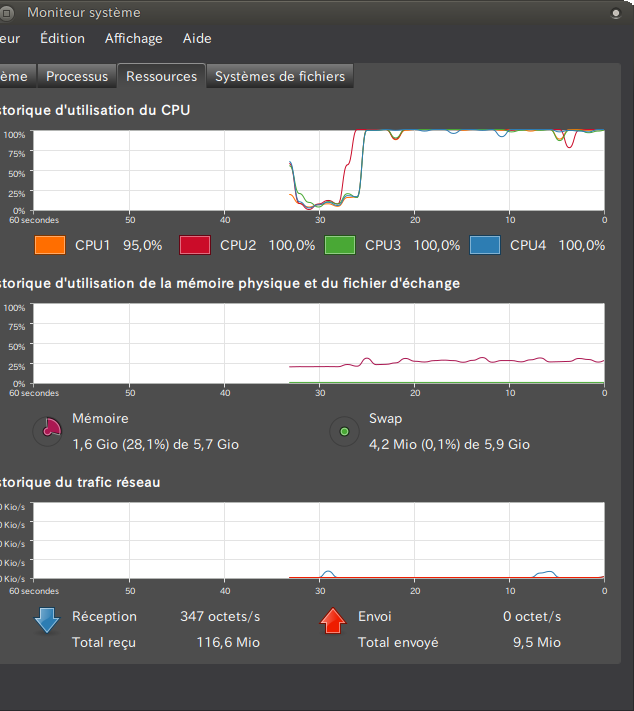Select the Ressources tab
This screenshot has height=711, width=634.
tap(161, 76)
